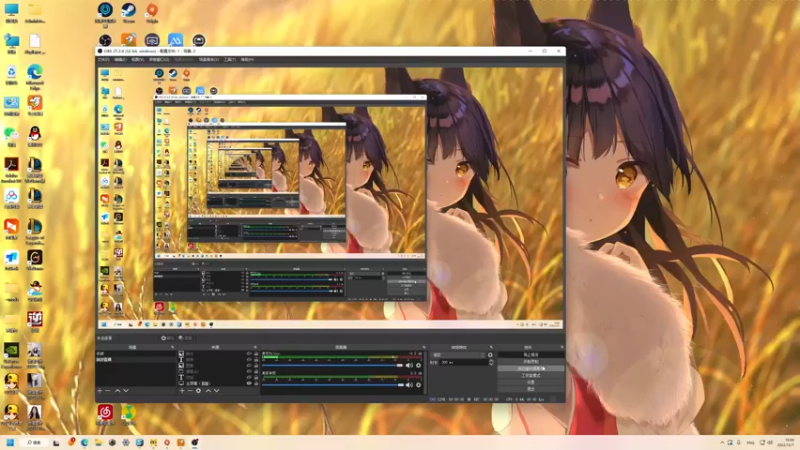Add a new source with the plus icon in Sources panel
This screenshot has width=800, height=450.
point(182,391)
